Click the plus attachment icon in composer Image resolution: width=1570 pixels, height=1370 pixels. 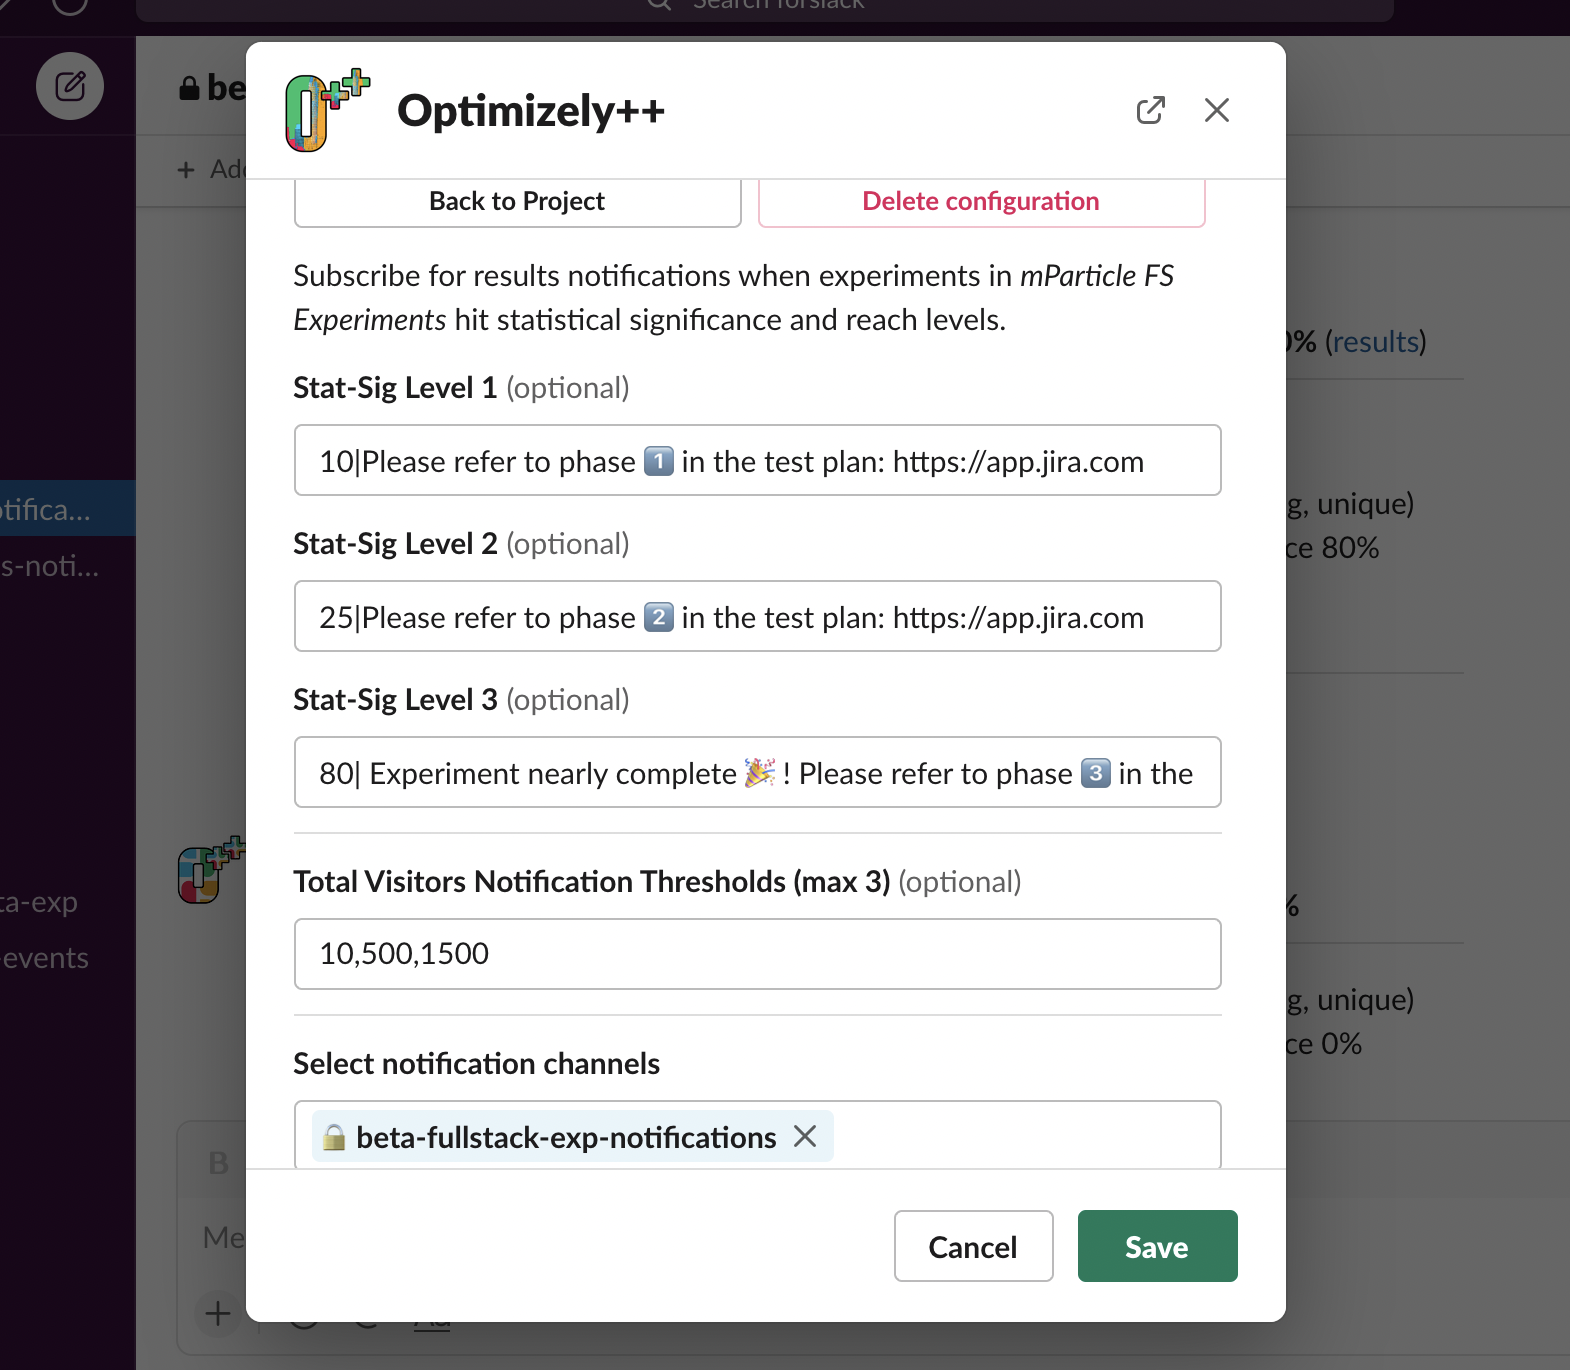tap(217, 1313)
